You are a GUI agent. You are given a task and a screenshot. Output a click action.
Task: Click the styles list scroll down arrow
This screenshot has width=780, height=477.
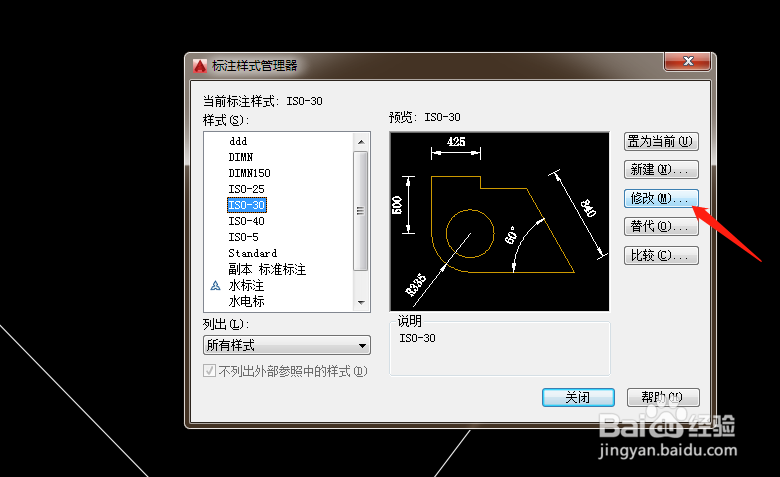point(361,302)
